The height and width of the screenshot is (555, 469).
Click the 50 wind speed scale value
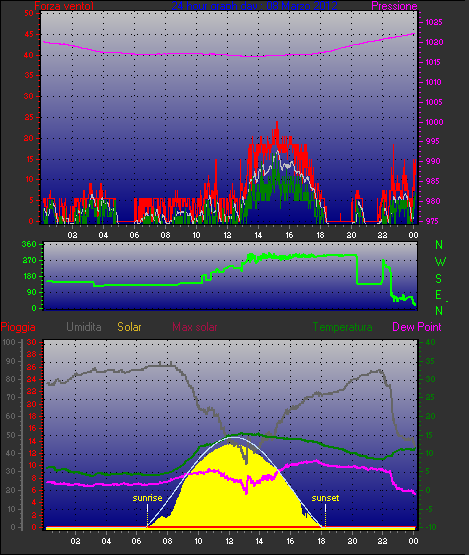point(29,13)
